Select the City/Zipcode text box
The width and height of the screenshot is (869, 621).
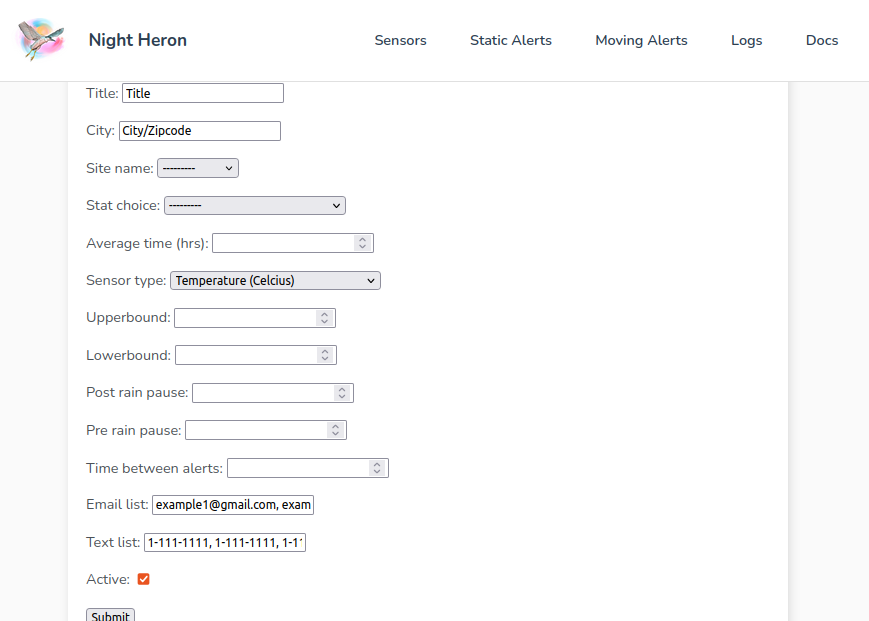click(199, 130)
